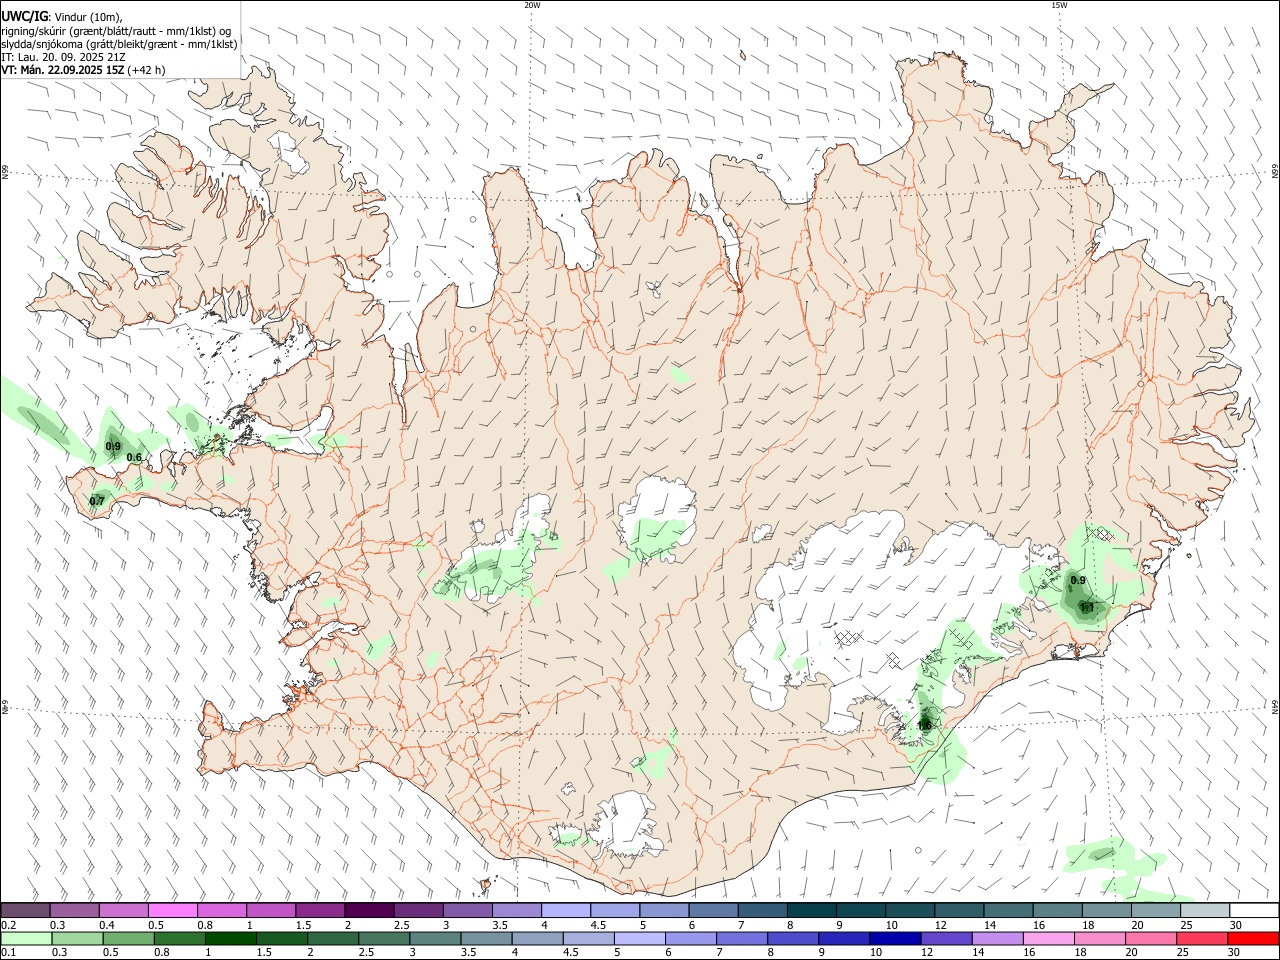Image resolution: width=1280 pixels, height=960 pixels.
Task: Pick the lower violet swatch labeled 12
Action: pyautogui.click(x=946, y=939)
